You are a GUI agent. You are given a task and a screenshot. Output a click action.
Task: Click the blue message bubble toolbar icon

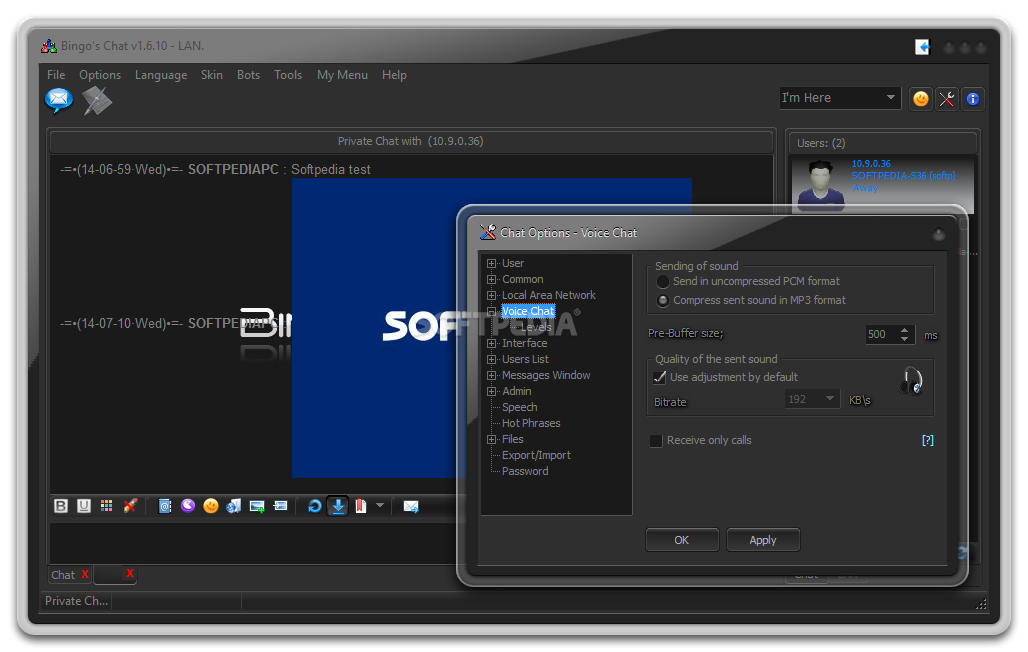click(58, 100)
